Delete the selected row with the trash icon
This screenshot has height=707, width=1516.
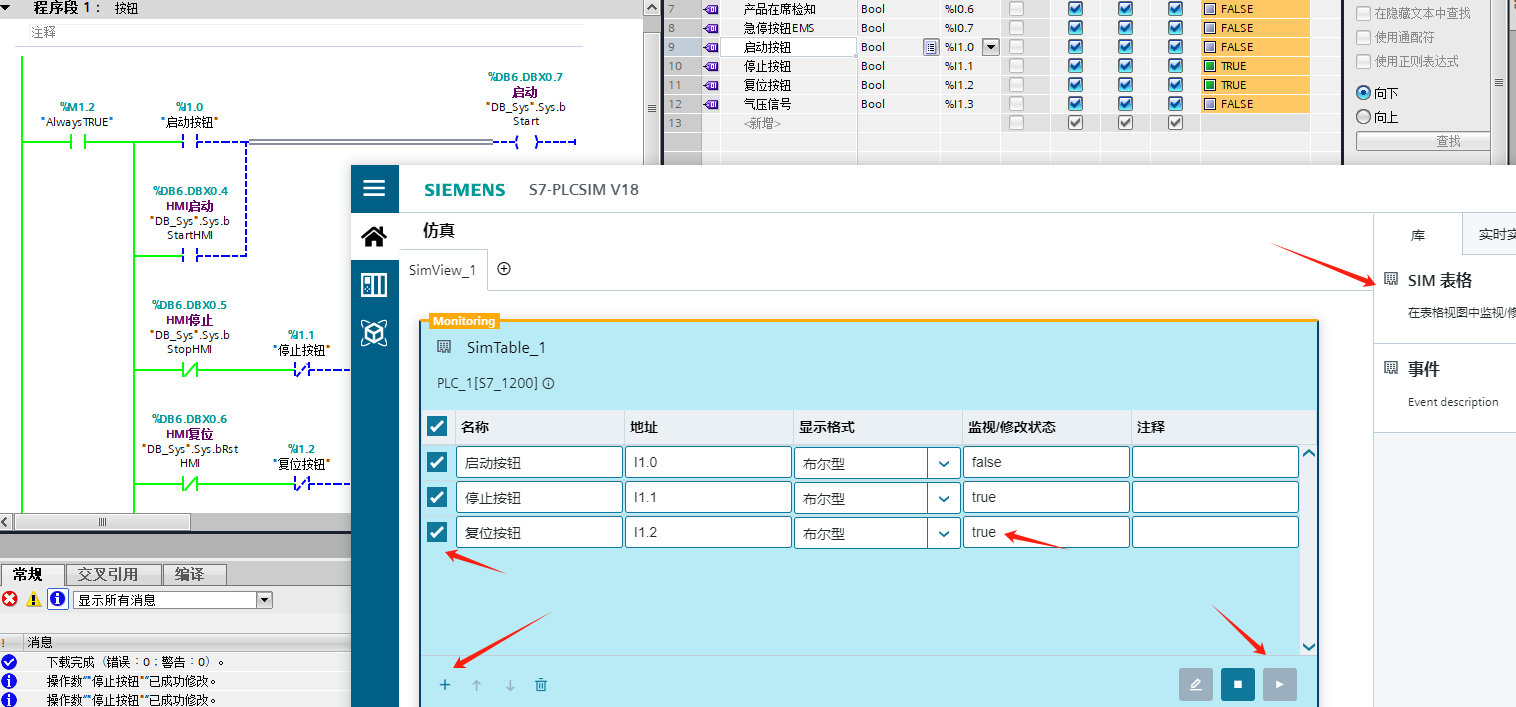541,685
